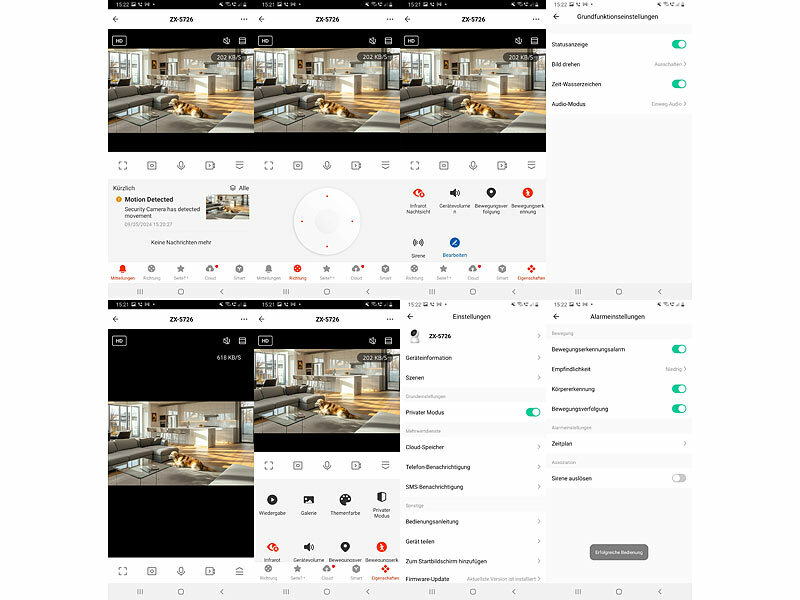Open Gerät teilen in Einstellungen

(473, 541)
